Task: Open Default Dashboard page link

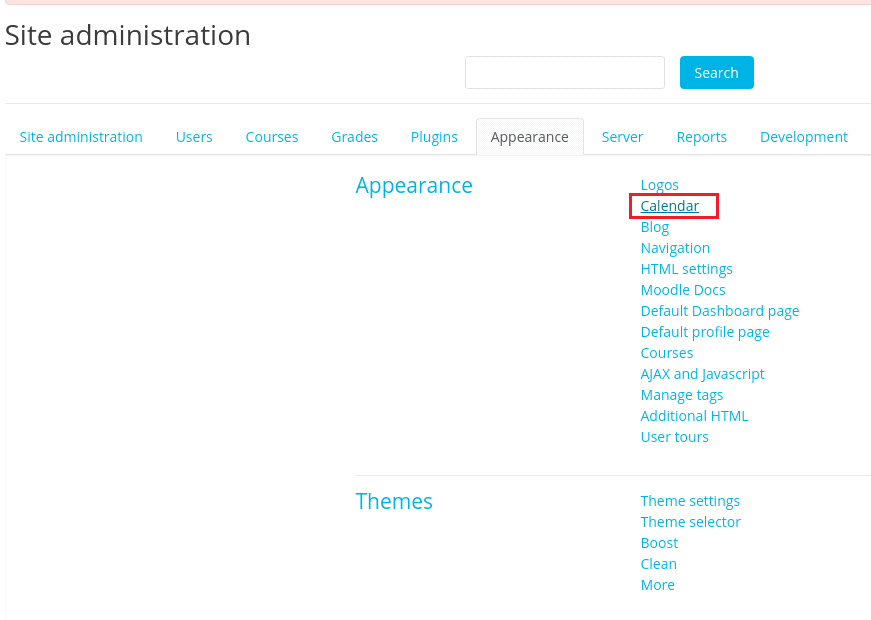Action: coord(720,311)
